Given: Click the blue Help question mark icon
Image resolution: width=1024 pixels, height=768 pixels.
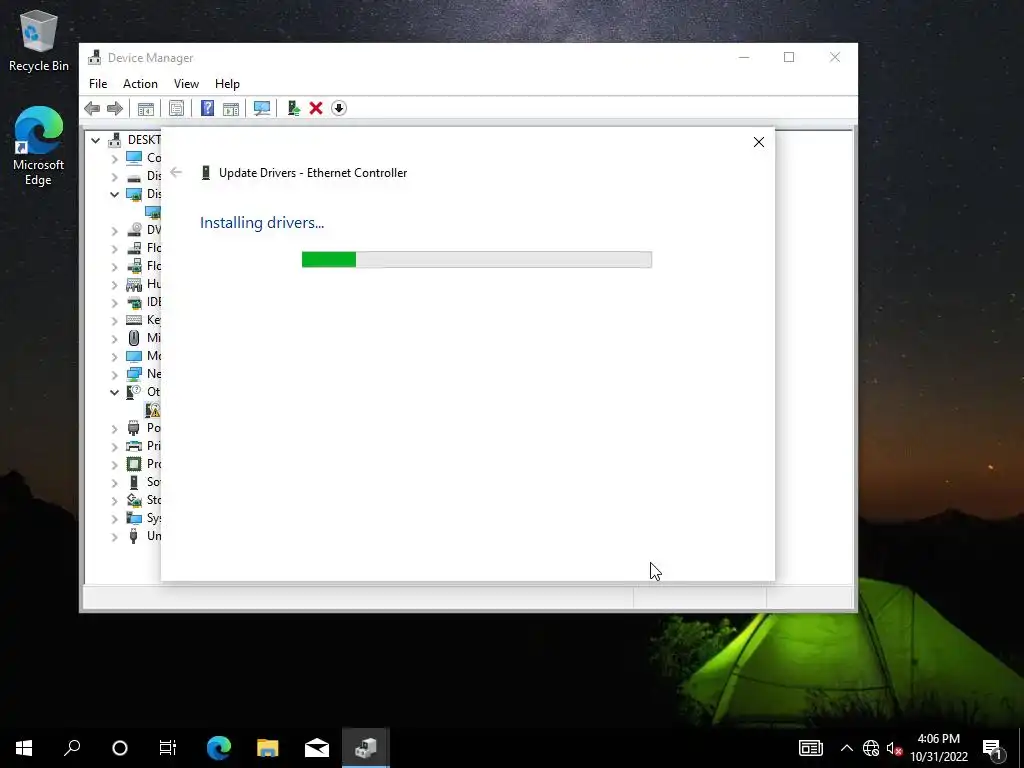Looking at the screenshot, I should pos(207,108).
